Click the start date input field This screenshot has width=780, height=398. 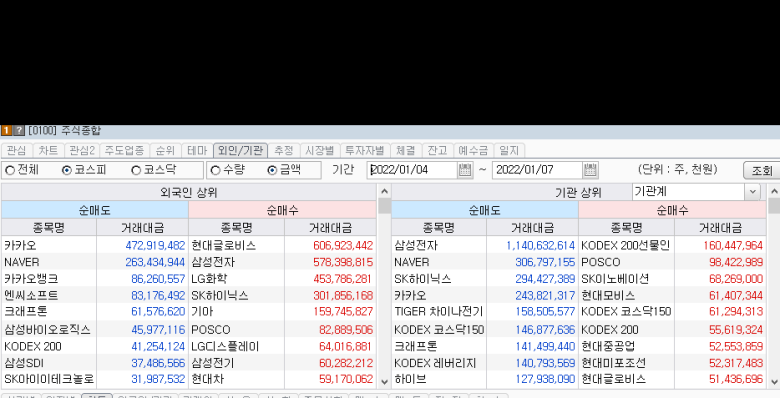click(413, 170)
